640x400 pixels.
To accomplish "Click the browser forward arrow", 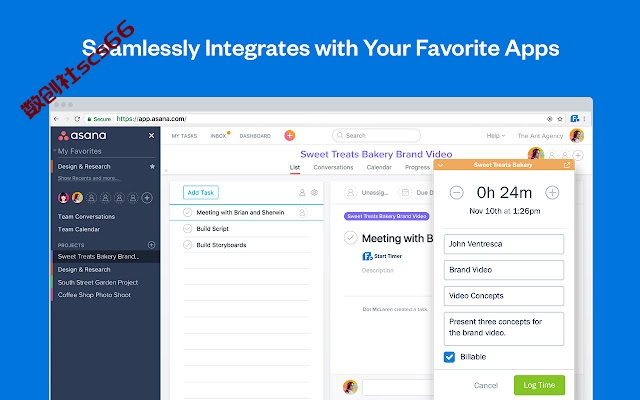I will coord(66,119).
